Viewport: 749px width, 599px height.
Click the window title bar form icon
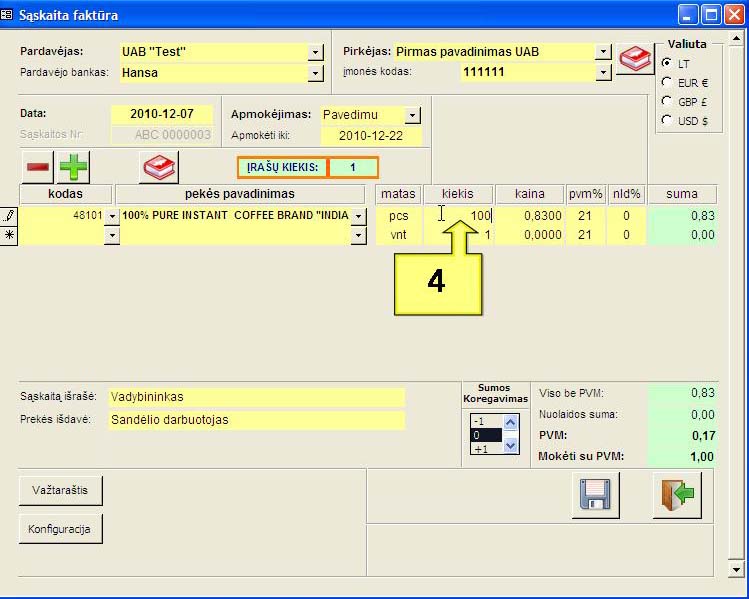click(6, 15)
